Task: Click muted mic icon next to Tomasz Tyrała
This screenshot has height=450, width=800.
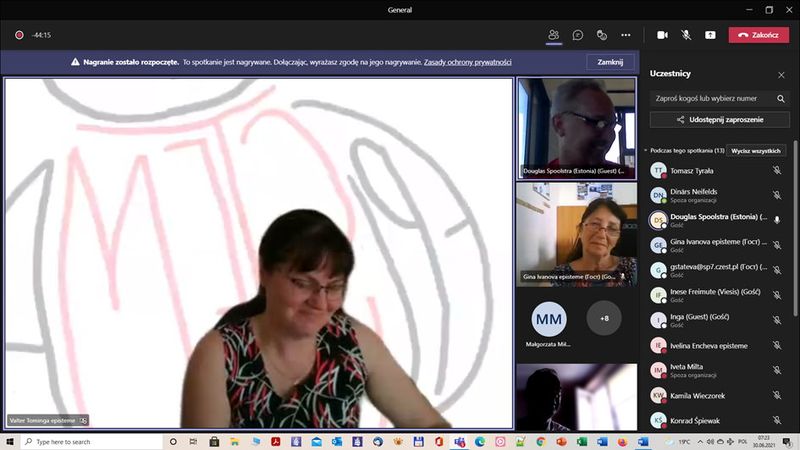Action: pyautogui.click(x=777, y=170)
